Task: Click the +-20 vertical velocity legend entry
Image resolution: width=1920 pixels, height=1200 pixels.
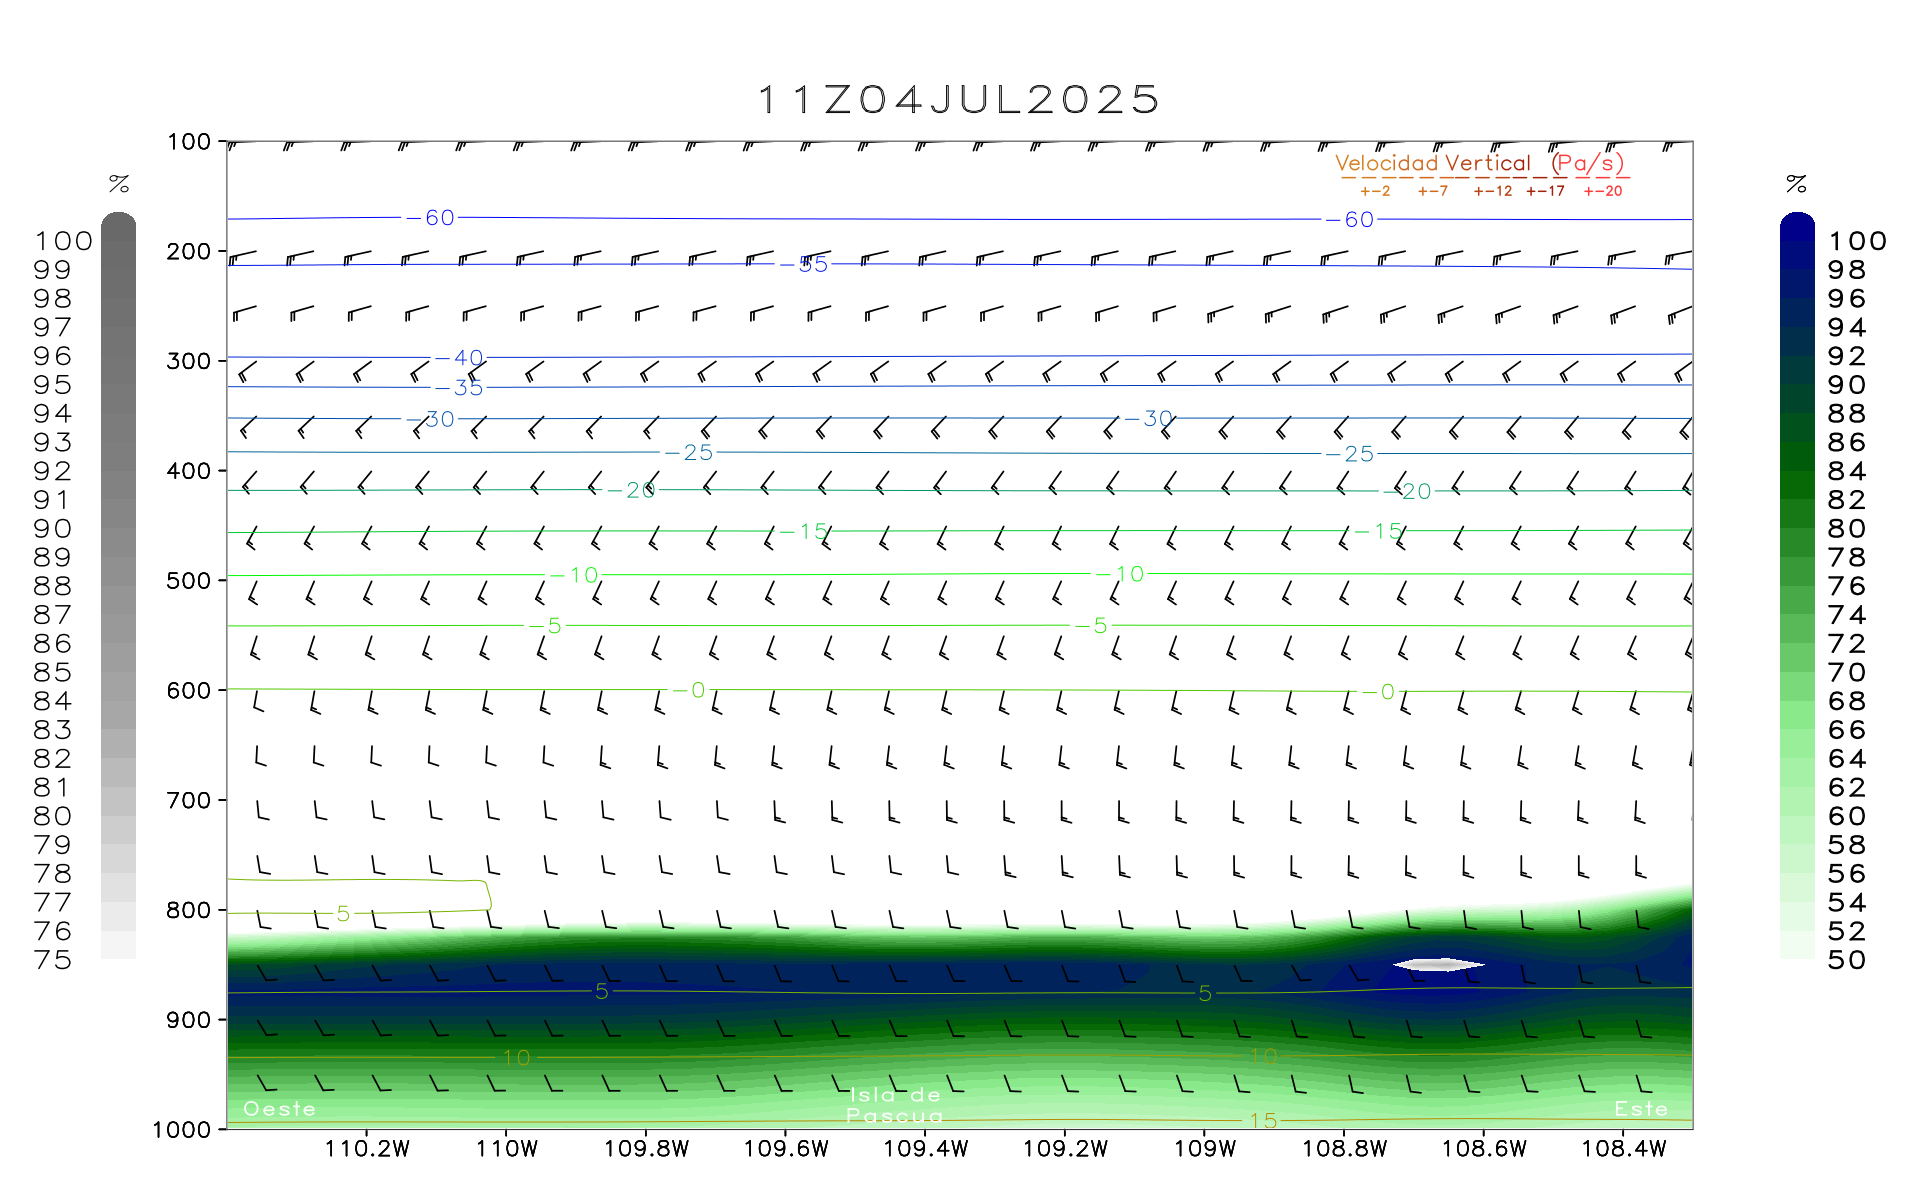Action: (1603, 191)
